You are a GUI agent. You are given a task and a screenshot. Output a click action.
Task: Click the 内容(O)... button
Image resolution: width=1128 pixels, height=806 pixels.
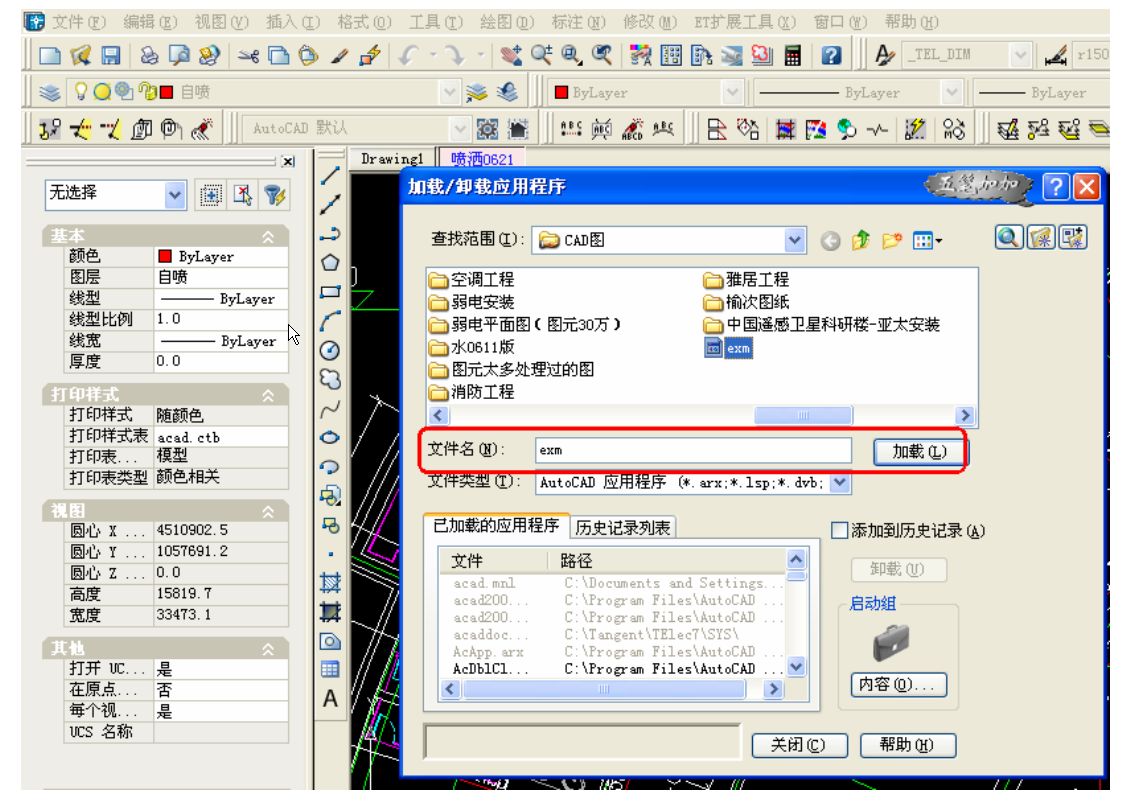(x=898, y=684)
